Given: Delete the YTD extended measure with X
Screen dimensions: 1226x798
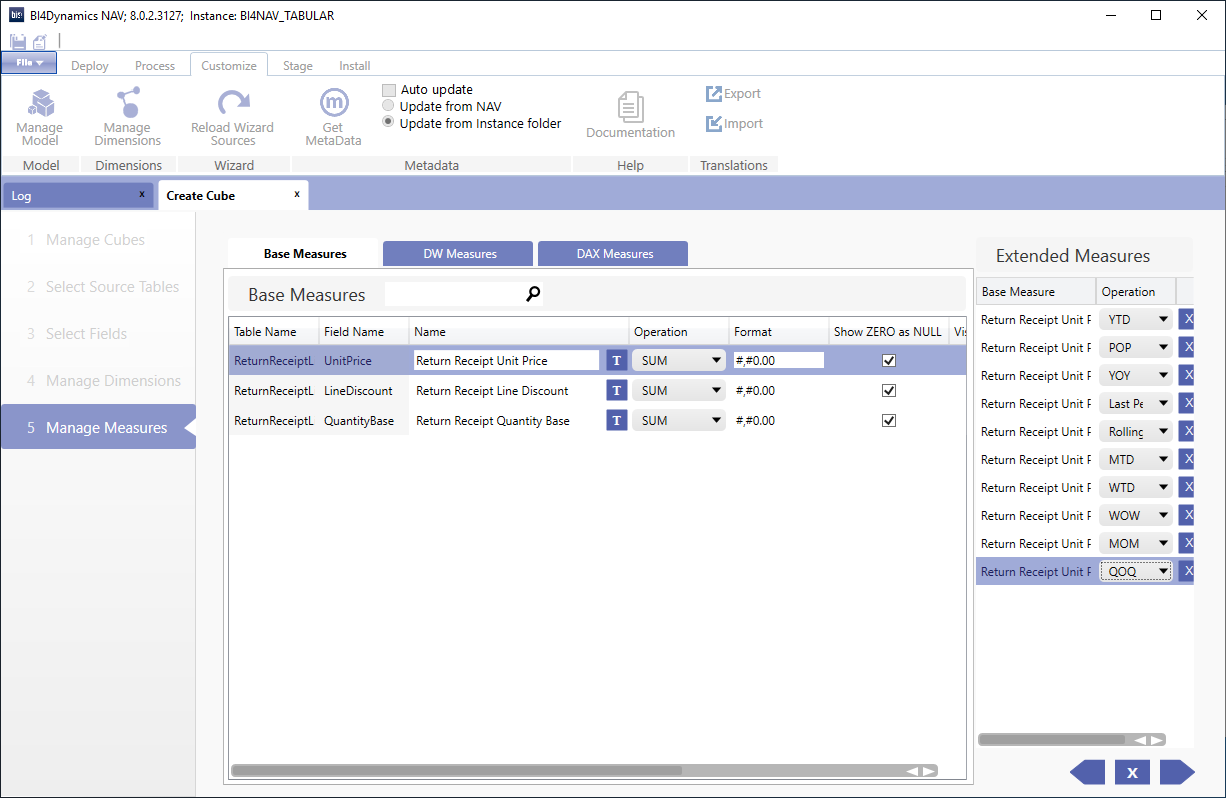Looking at the screenshot, I should tap(1187, 320).
